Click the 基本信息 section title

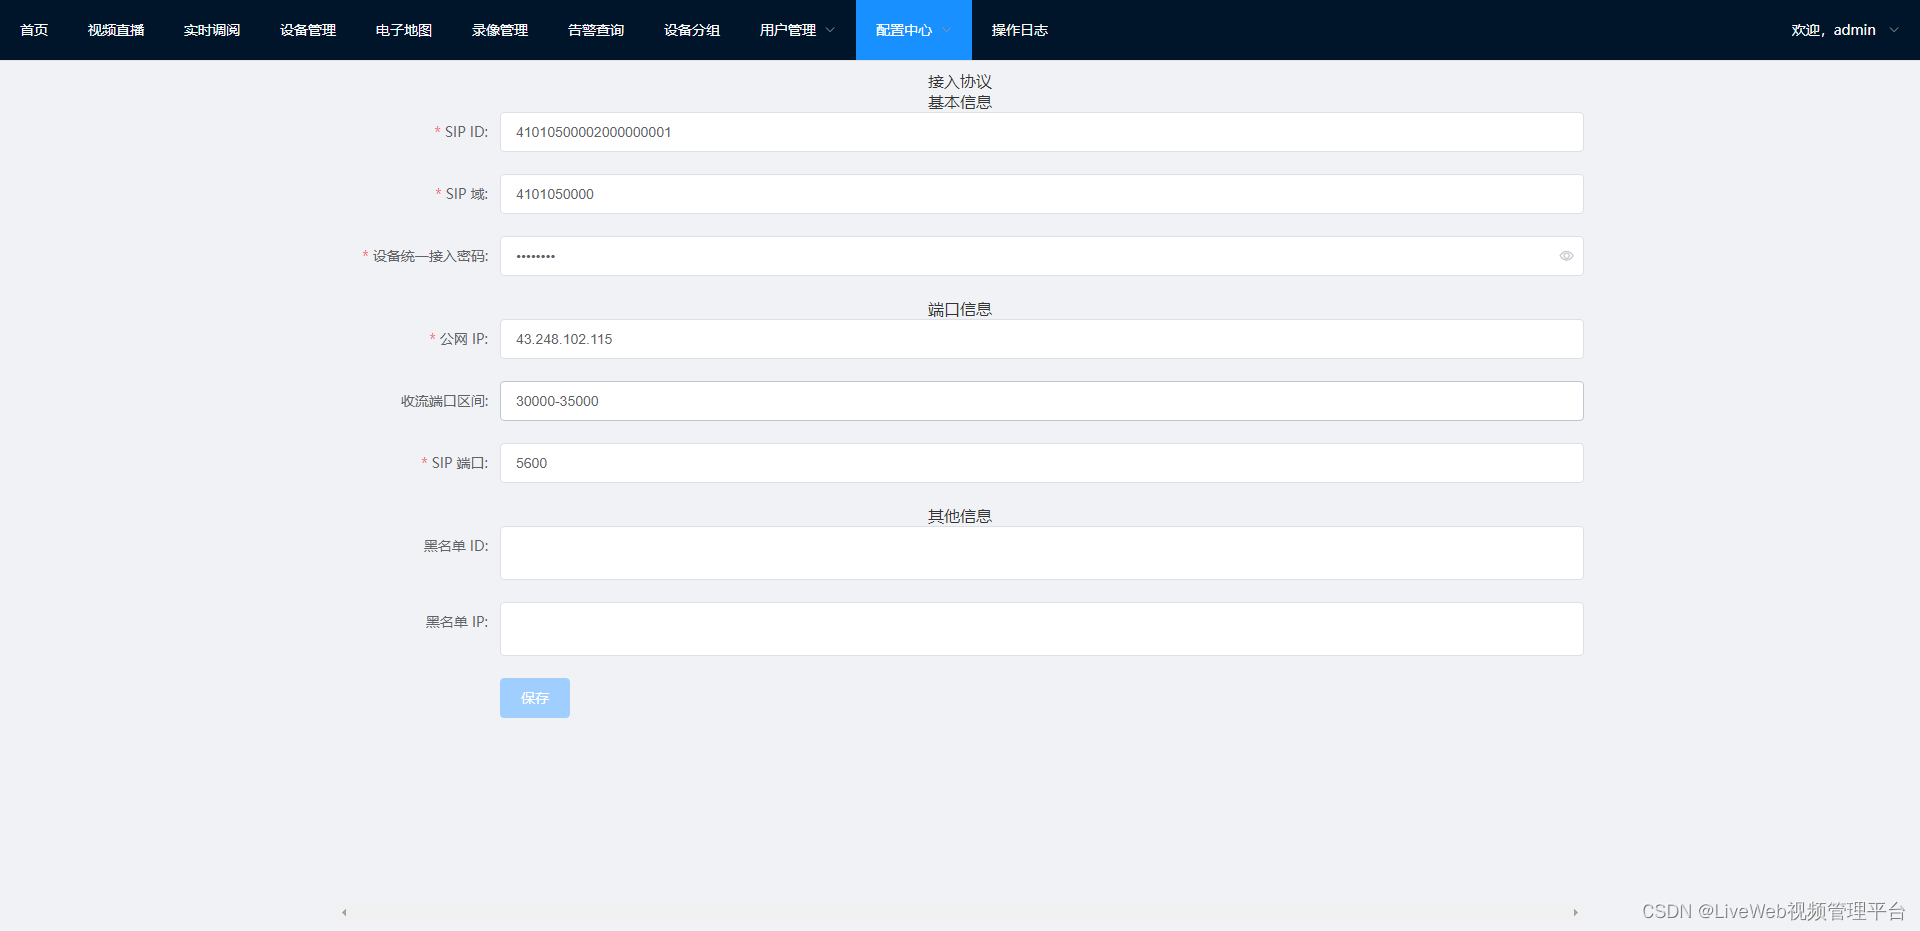click(960, 102)
